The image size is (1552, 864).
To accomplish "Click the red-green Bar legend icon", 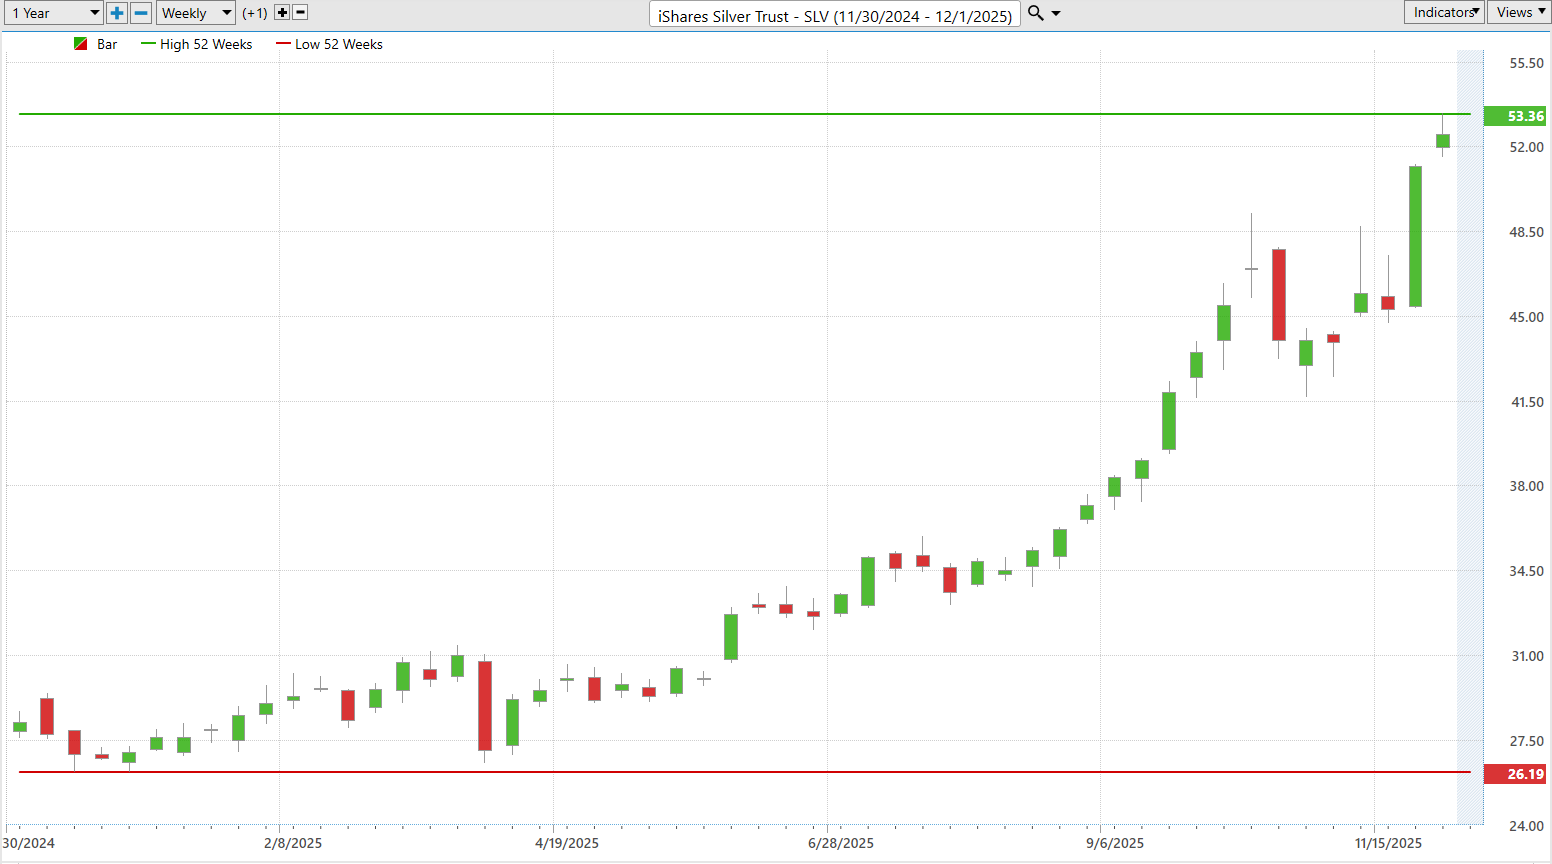I will pyautogui.click(x=81, y=44).
